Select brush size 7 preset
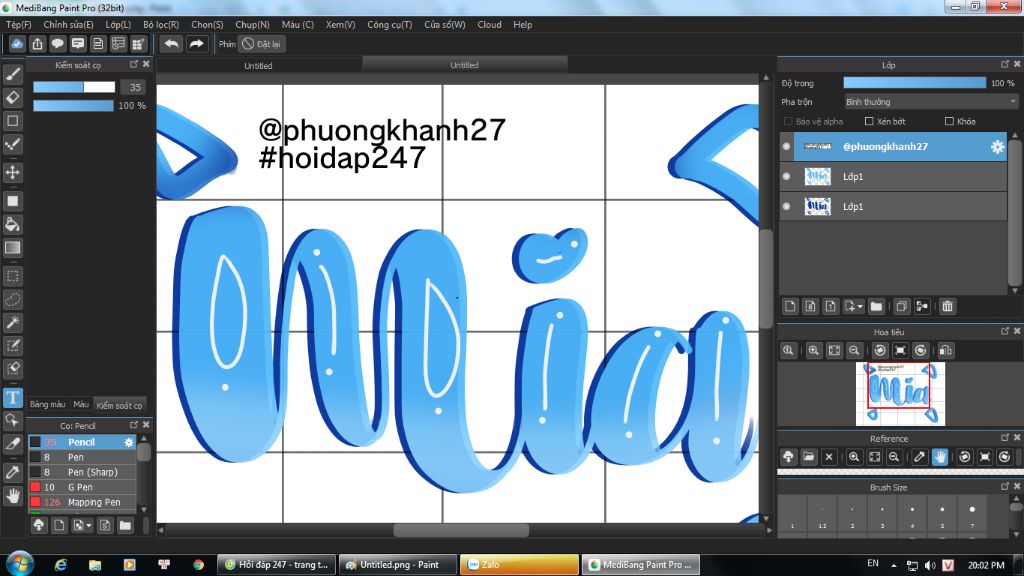 (x=972, y=514)
